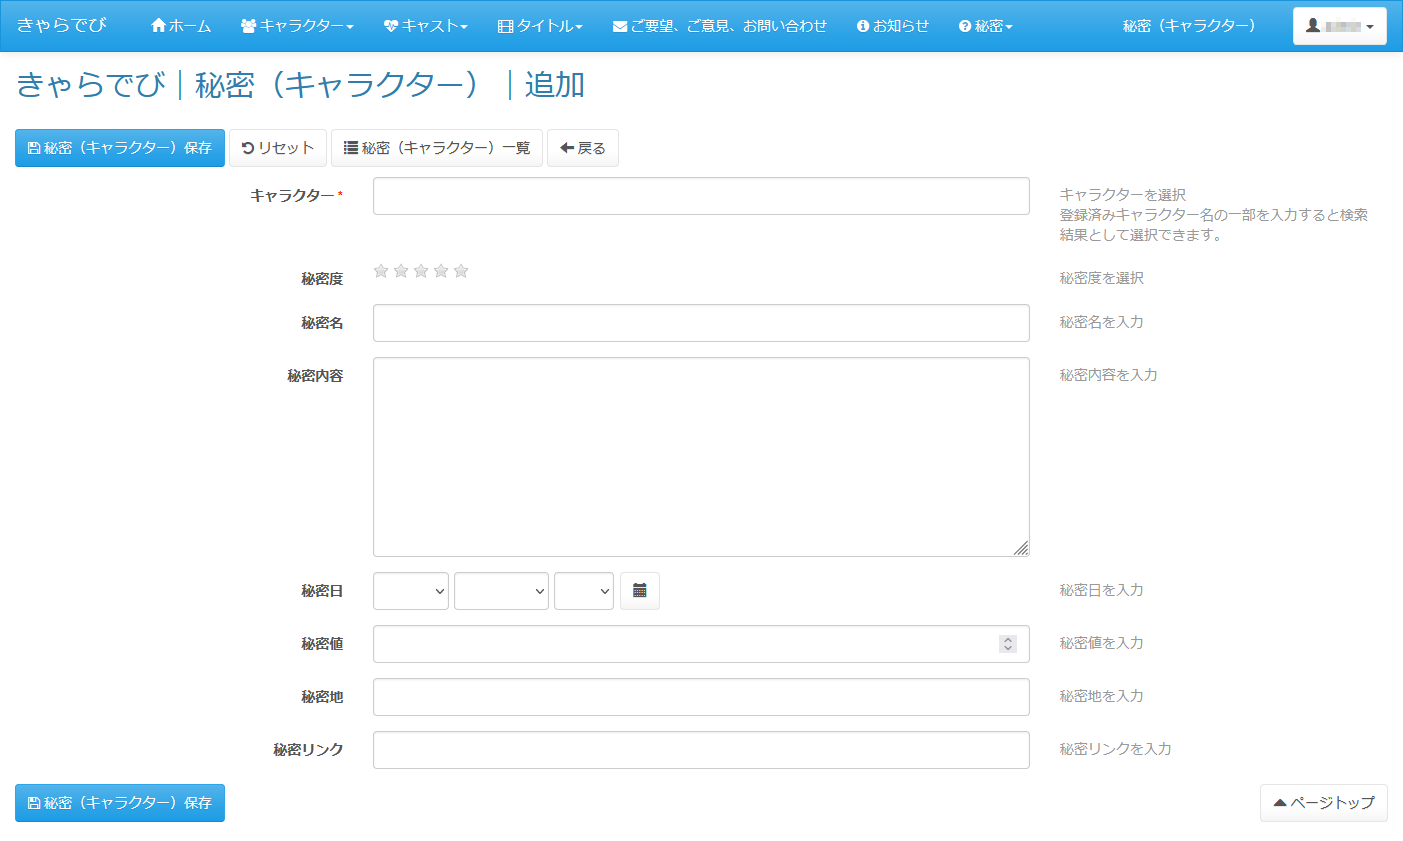Image resolution: width=1403 pixels, height=841 pixels.
Task: Set 秘密度 rating to first star
Action: click(x=381, y=271)
